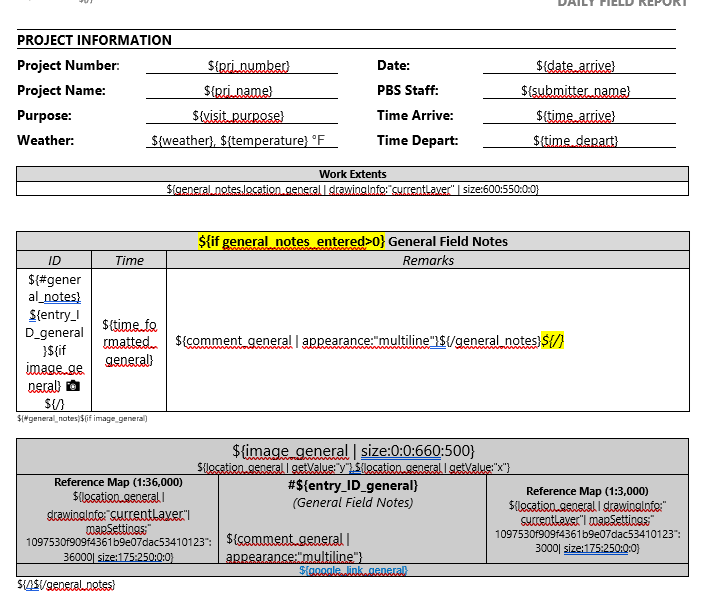The width and height of the screenshot is (712, 610).
Task: Open the ${google_link_general} hyperlink
Action: click(x=353, y=570)
